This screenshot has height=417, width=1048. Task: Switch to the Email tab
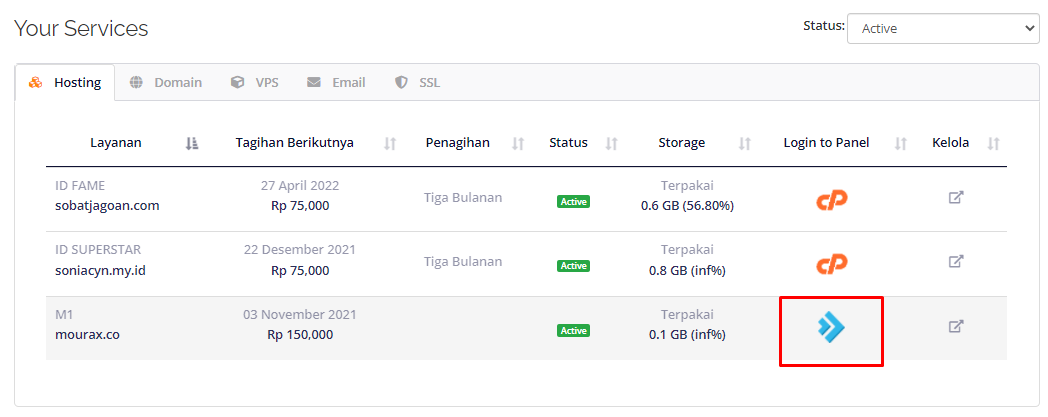click(x=336, y=83)
